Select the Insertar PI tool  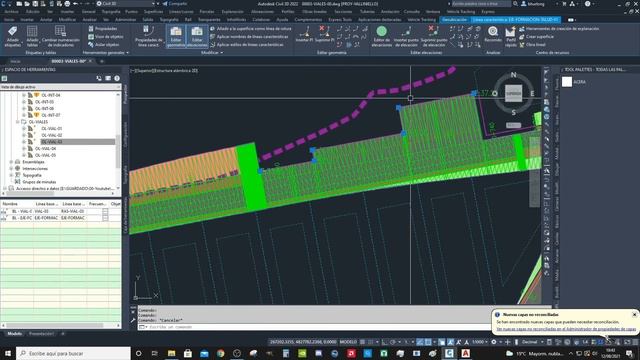click(x=304, y=34)
